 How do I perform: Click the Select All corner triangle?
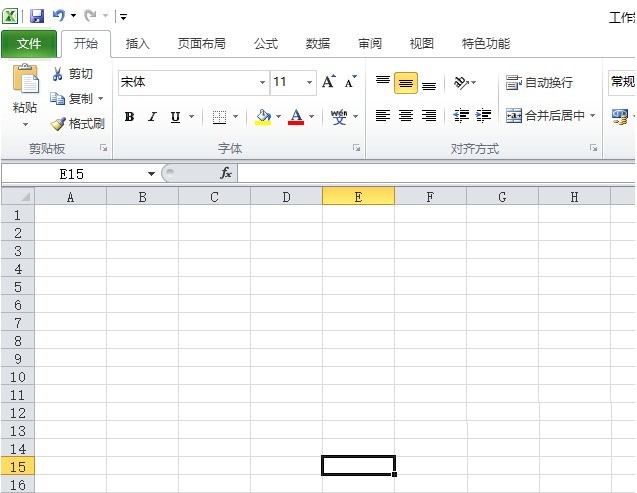coord(18,197)
